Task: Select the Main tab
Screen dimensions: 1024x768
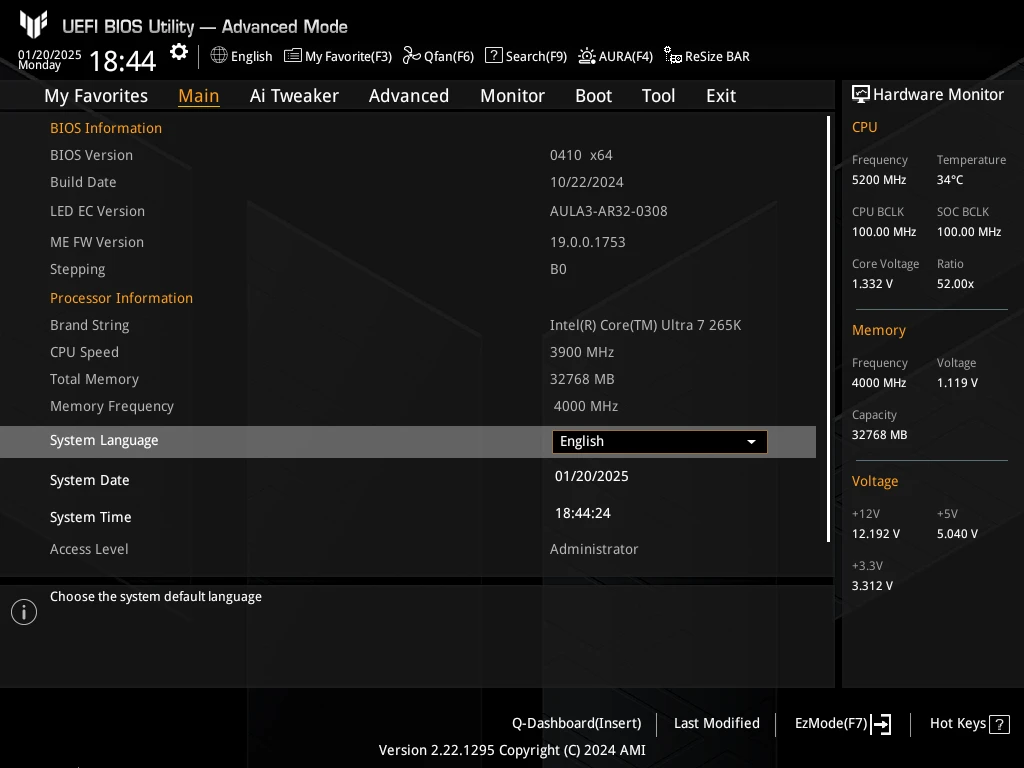Action: [199, 95]
